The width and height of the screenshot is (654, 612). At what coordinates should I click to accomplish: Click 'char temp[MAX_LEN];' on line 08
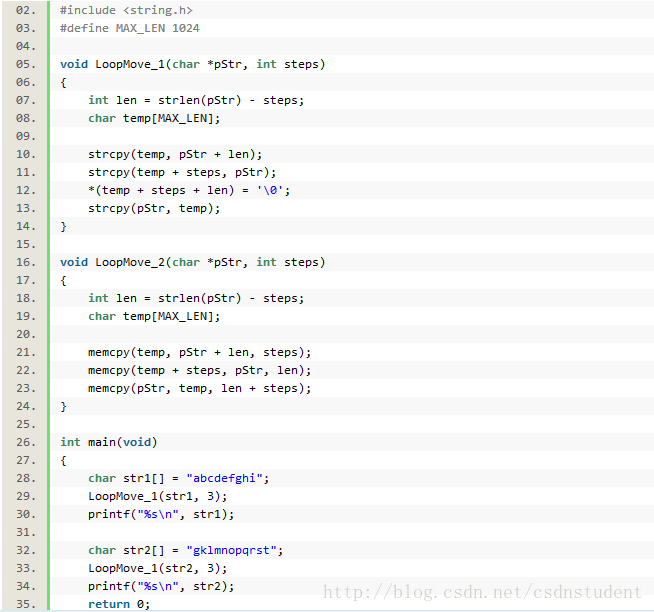(154, 118)
